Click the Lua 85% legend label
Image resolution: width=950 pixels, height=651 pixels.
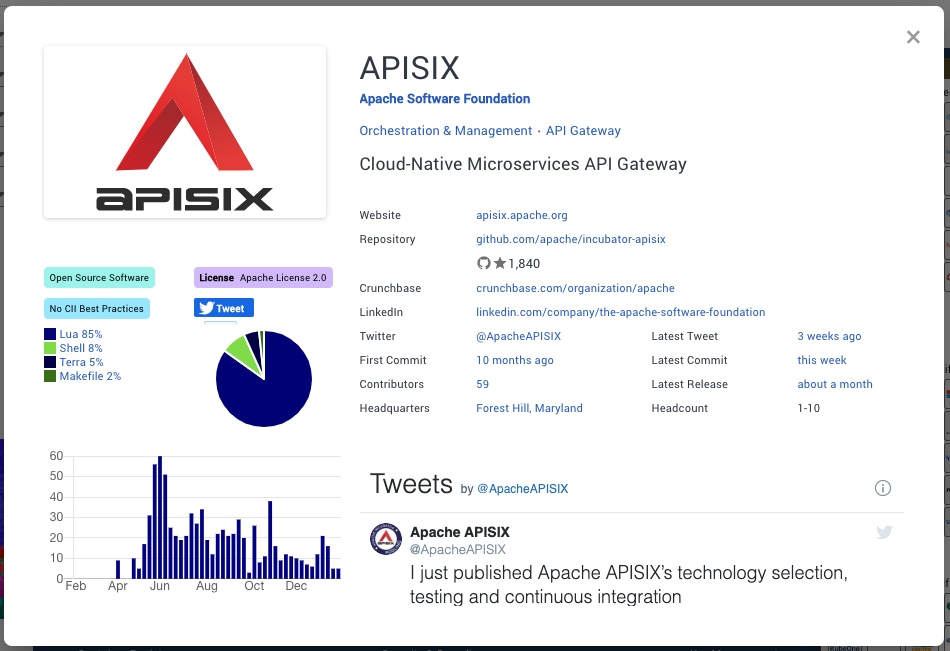click(x=81, y=334)
